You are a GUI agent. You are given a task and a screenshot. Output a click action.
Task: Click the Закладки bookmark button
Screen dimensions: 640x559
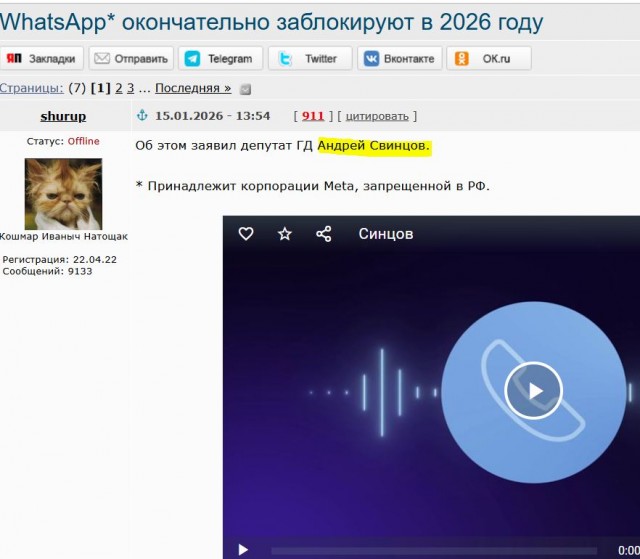point(42,58)
